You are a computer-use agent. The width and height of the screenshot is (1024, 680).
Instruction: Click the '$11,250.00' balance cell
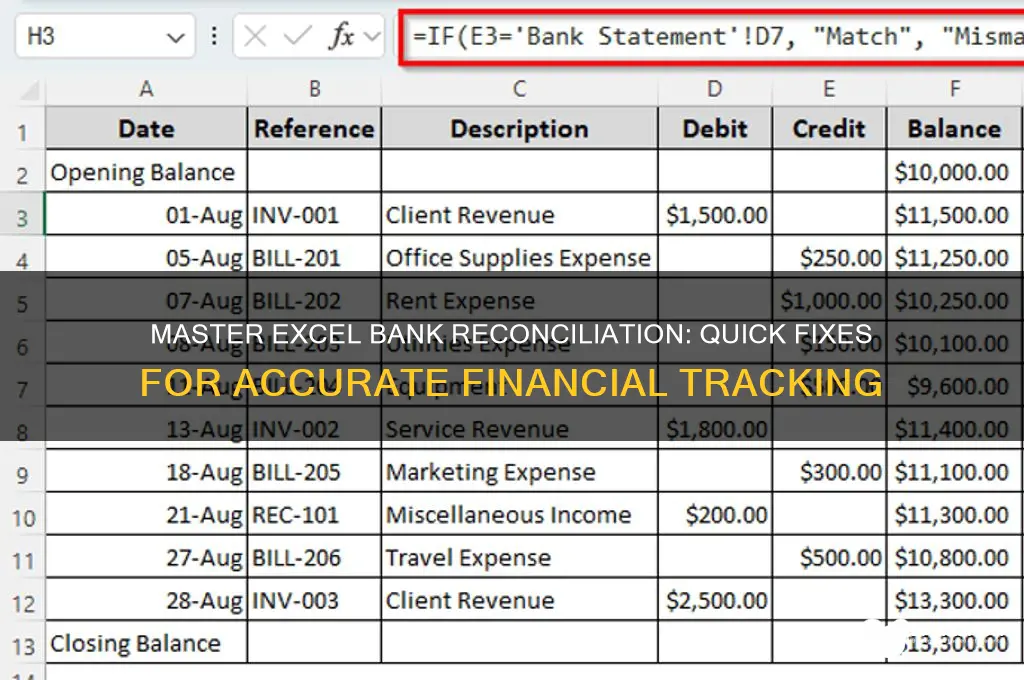click(955, 257)
